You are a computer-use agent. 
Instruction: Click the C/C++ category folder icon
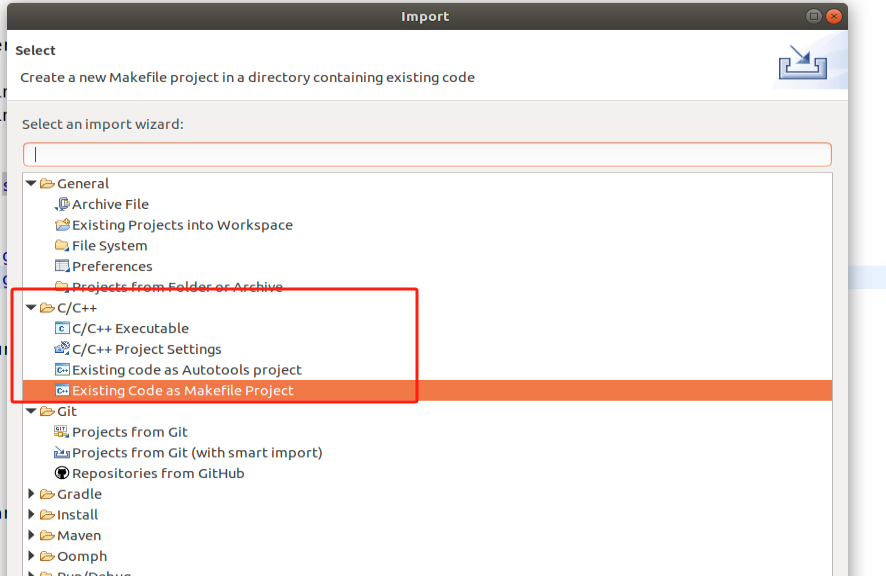[47, 308]
